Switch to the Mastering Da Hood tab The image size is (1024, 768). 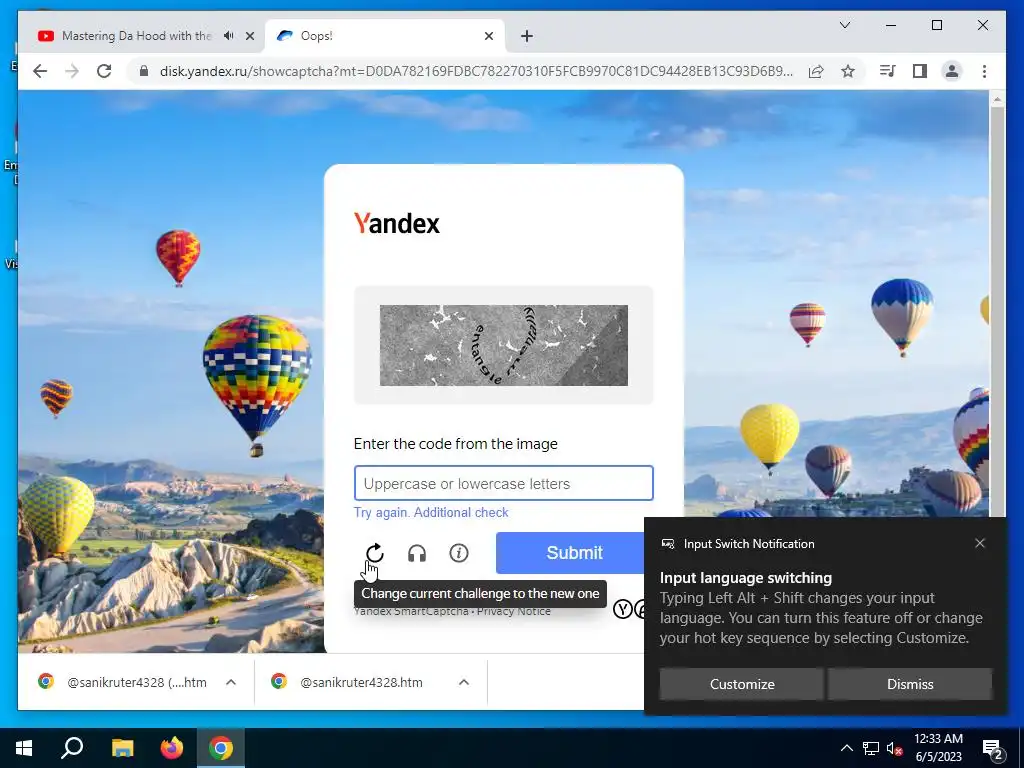(136, 36)
